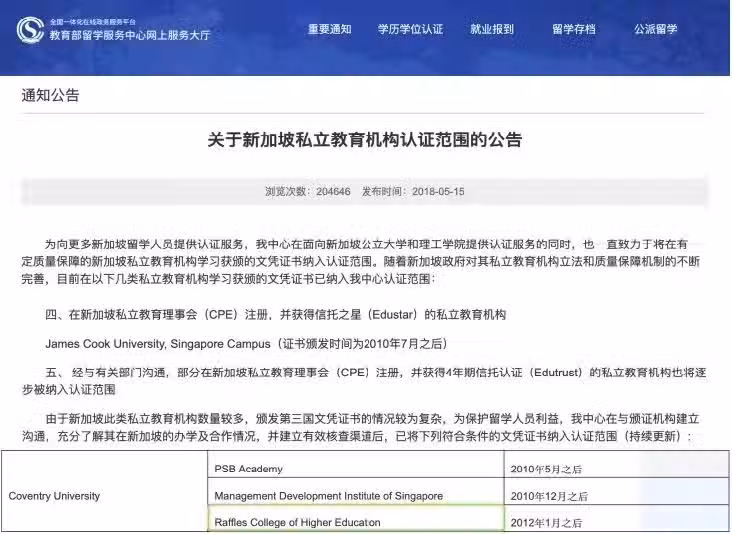Click the paragraph starting with 五、经与有关部门沟通

(364, 381)
